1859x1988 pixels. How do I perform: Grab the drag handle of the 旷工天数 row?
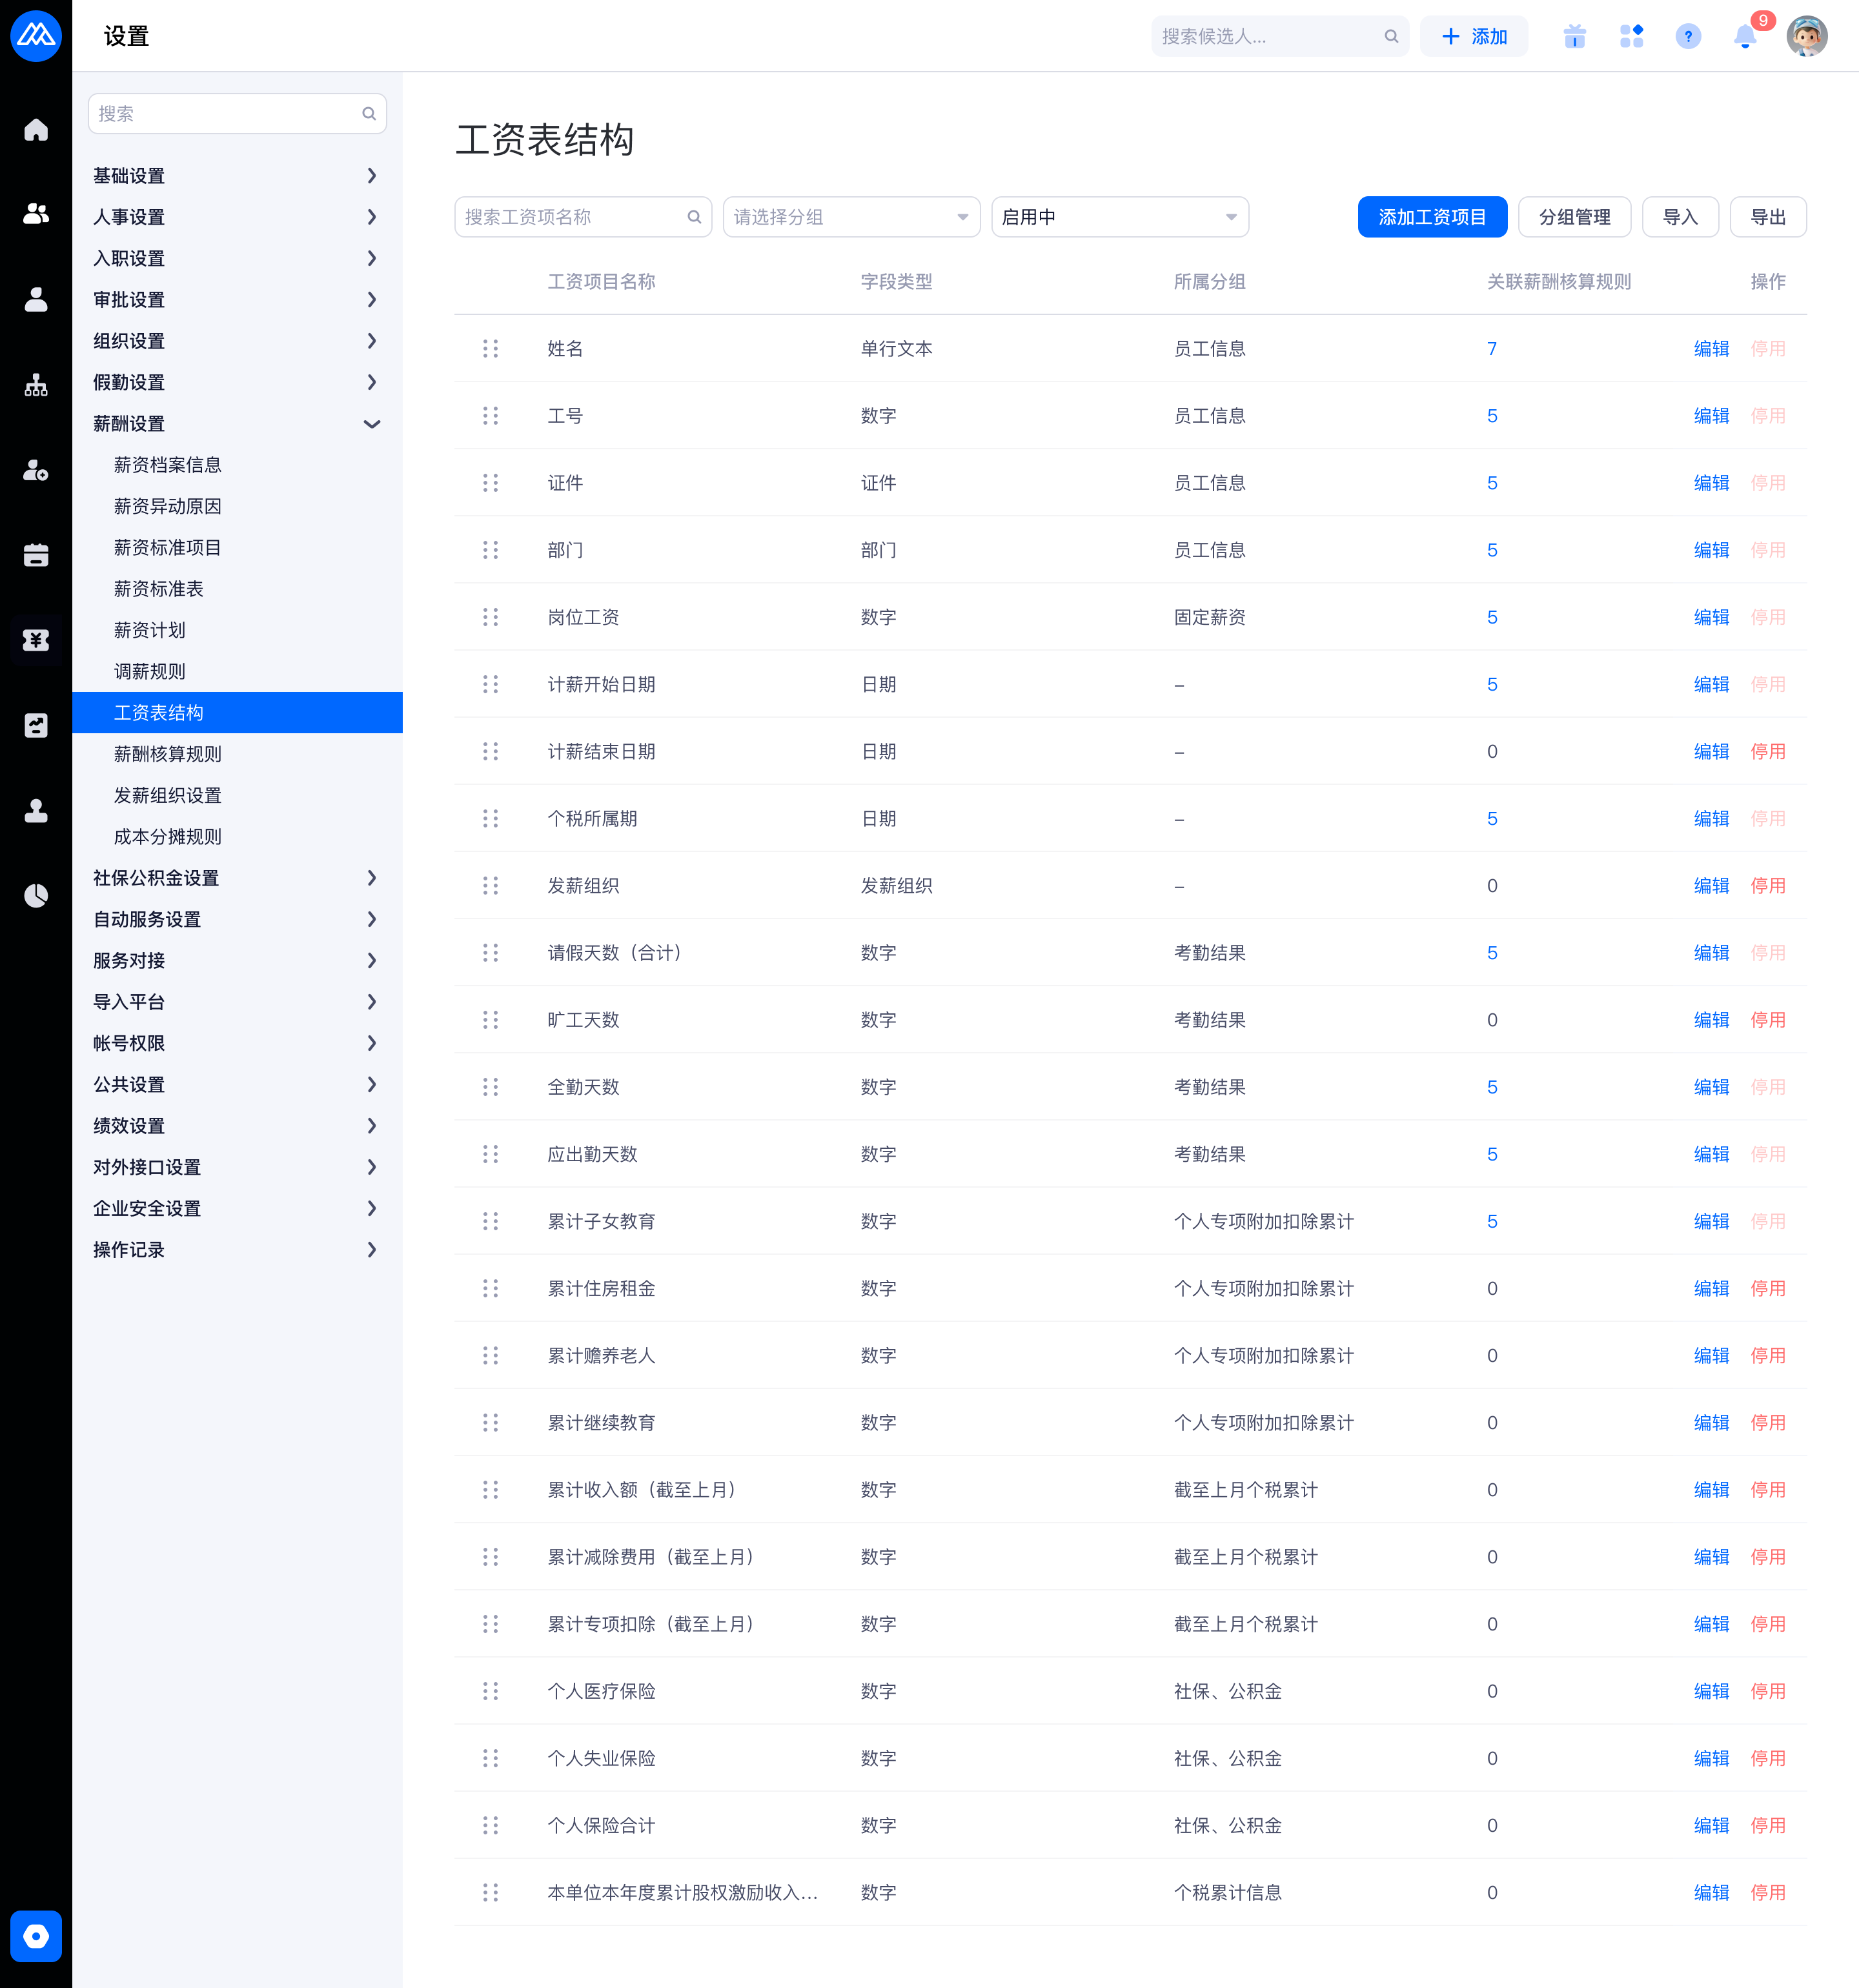coord(490,1020)
